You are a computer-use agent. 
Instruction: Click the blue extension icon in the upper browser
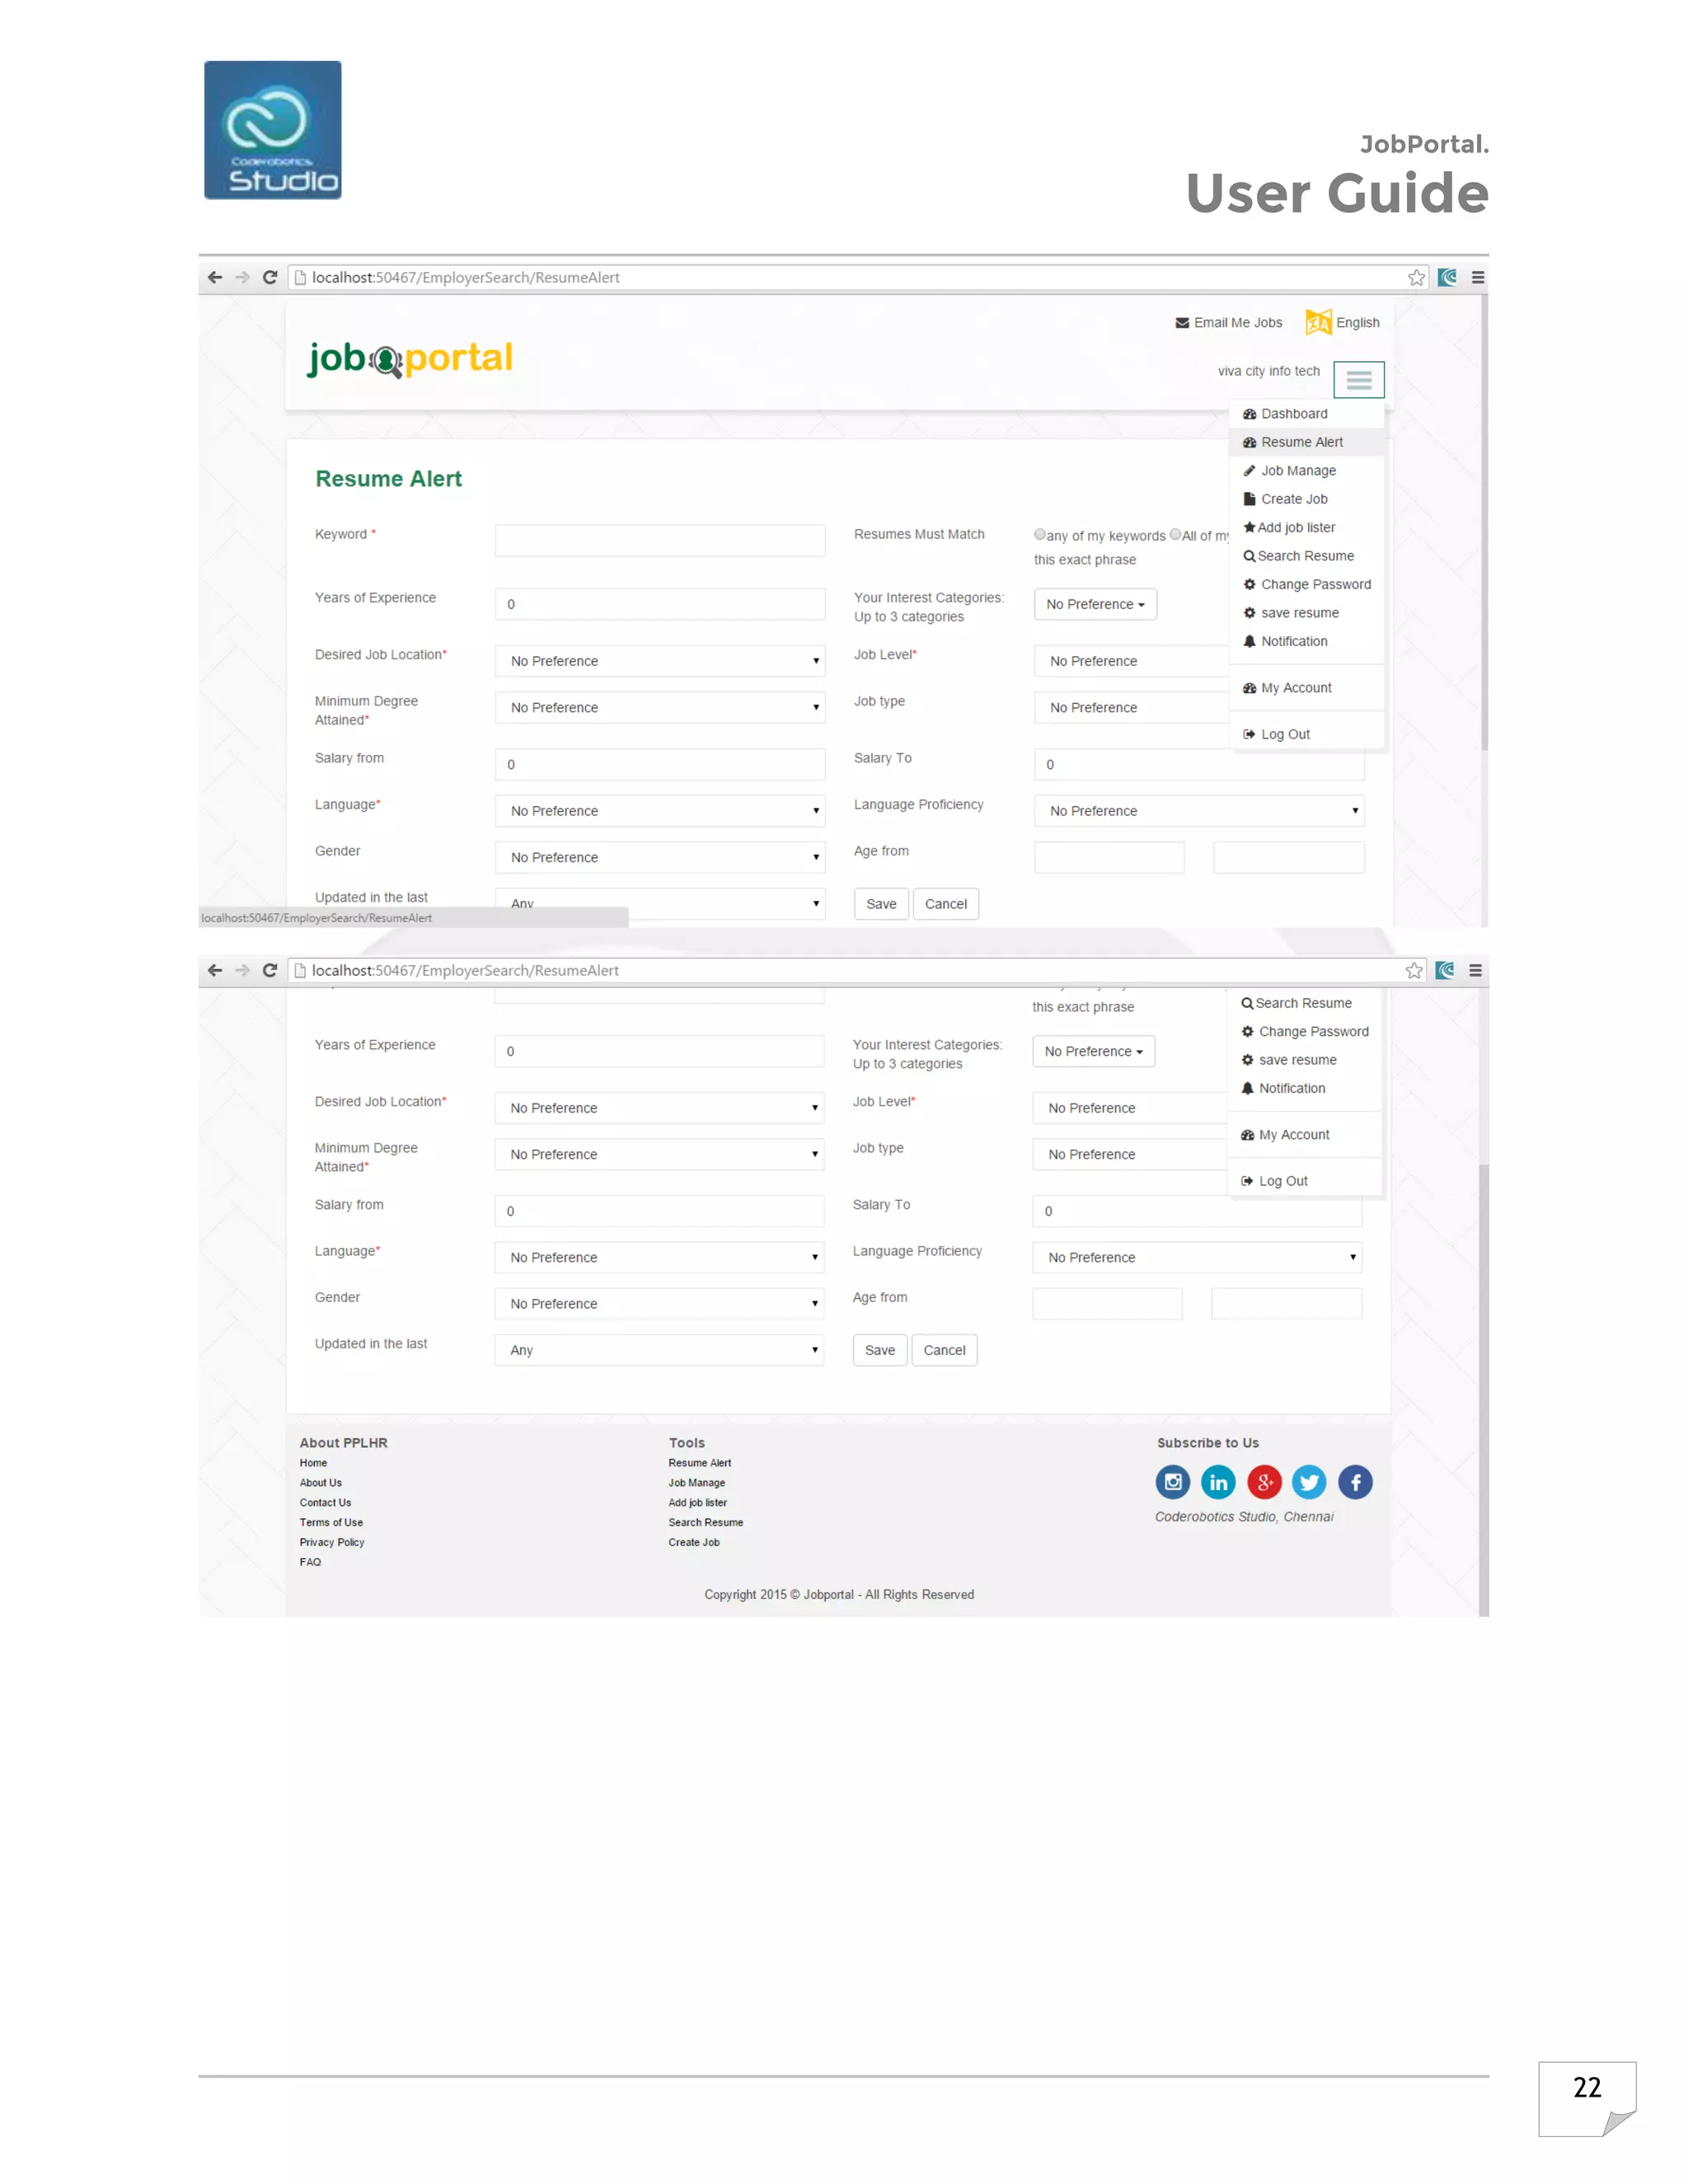point(1447,277)
